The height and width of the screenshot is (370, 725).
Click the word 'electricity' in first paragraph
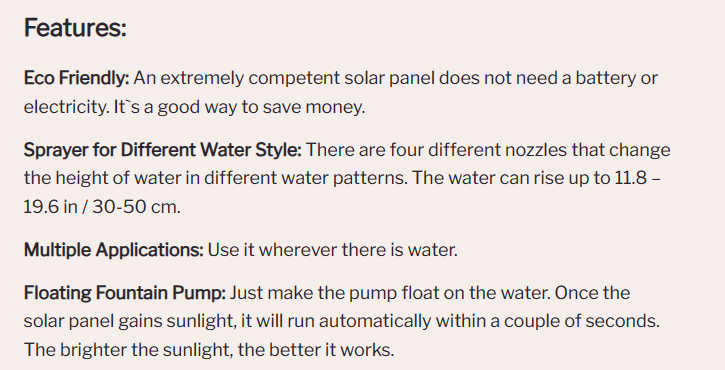(x=67, y=107)
